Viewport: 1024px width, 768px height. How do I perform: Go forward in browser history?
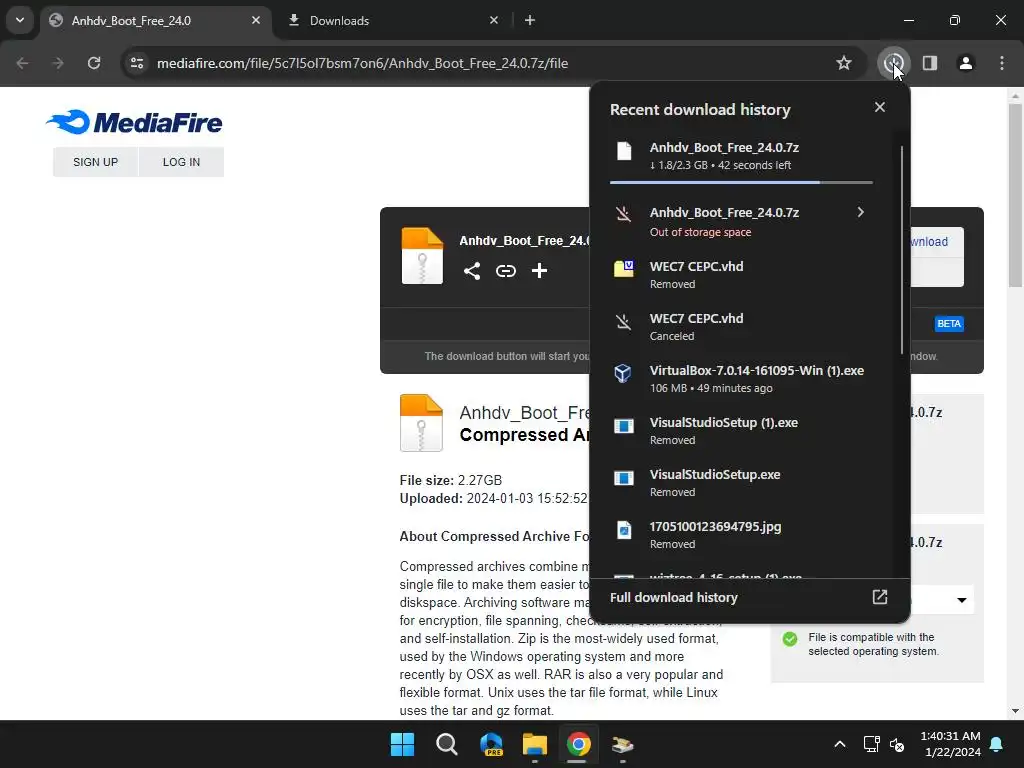[x=58, y=63]
